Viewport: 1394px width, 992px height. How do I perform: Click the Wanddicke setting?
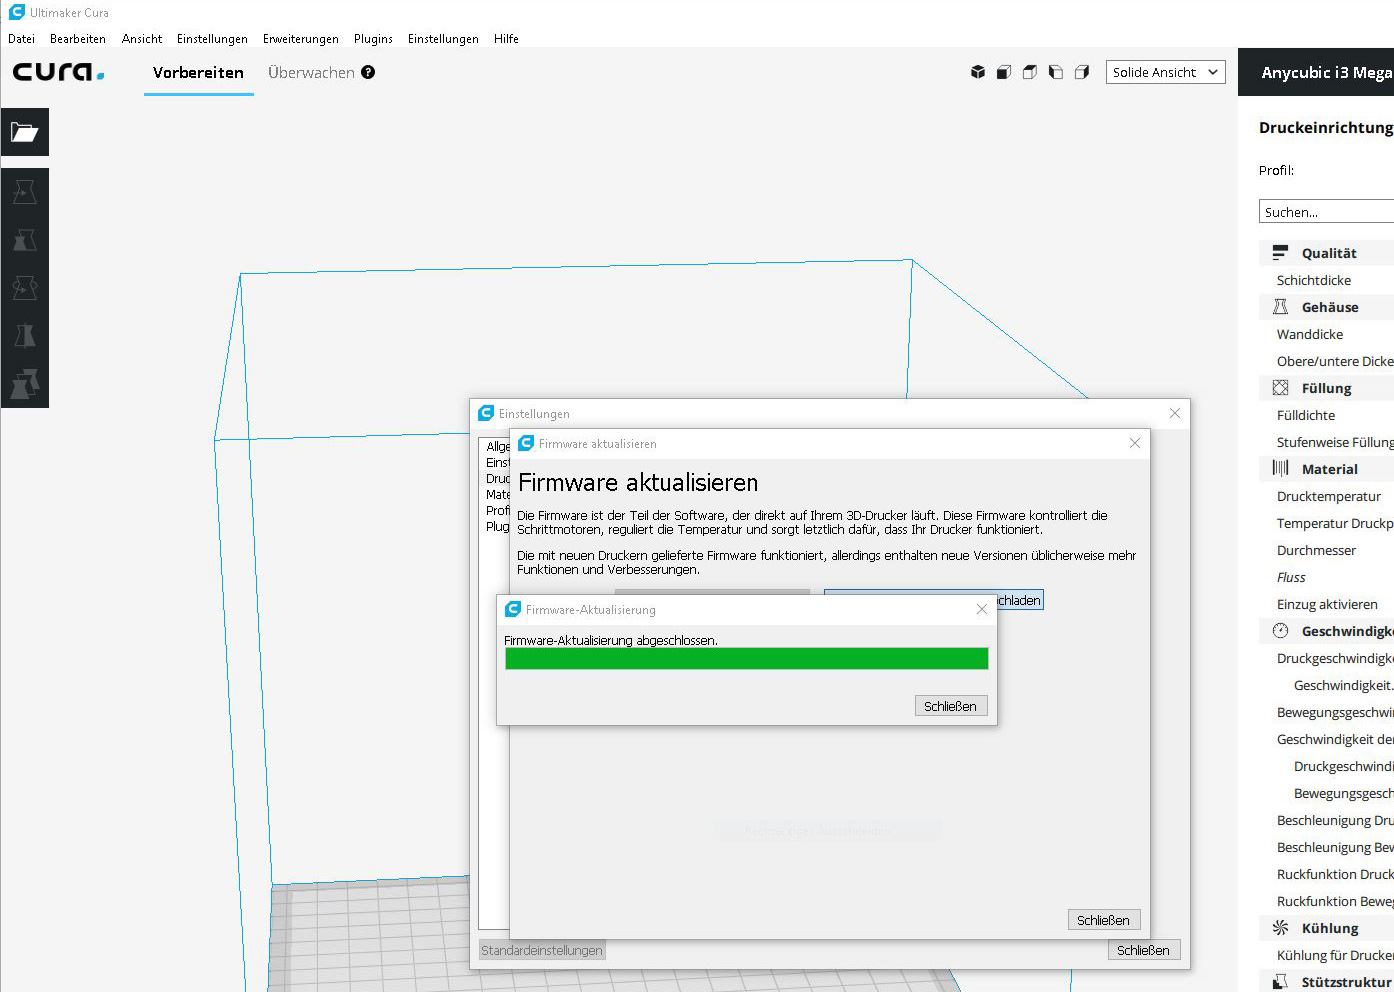tap(1310, 334)
